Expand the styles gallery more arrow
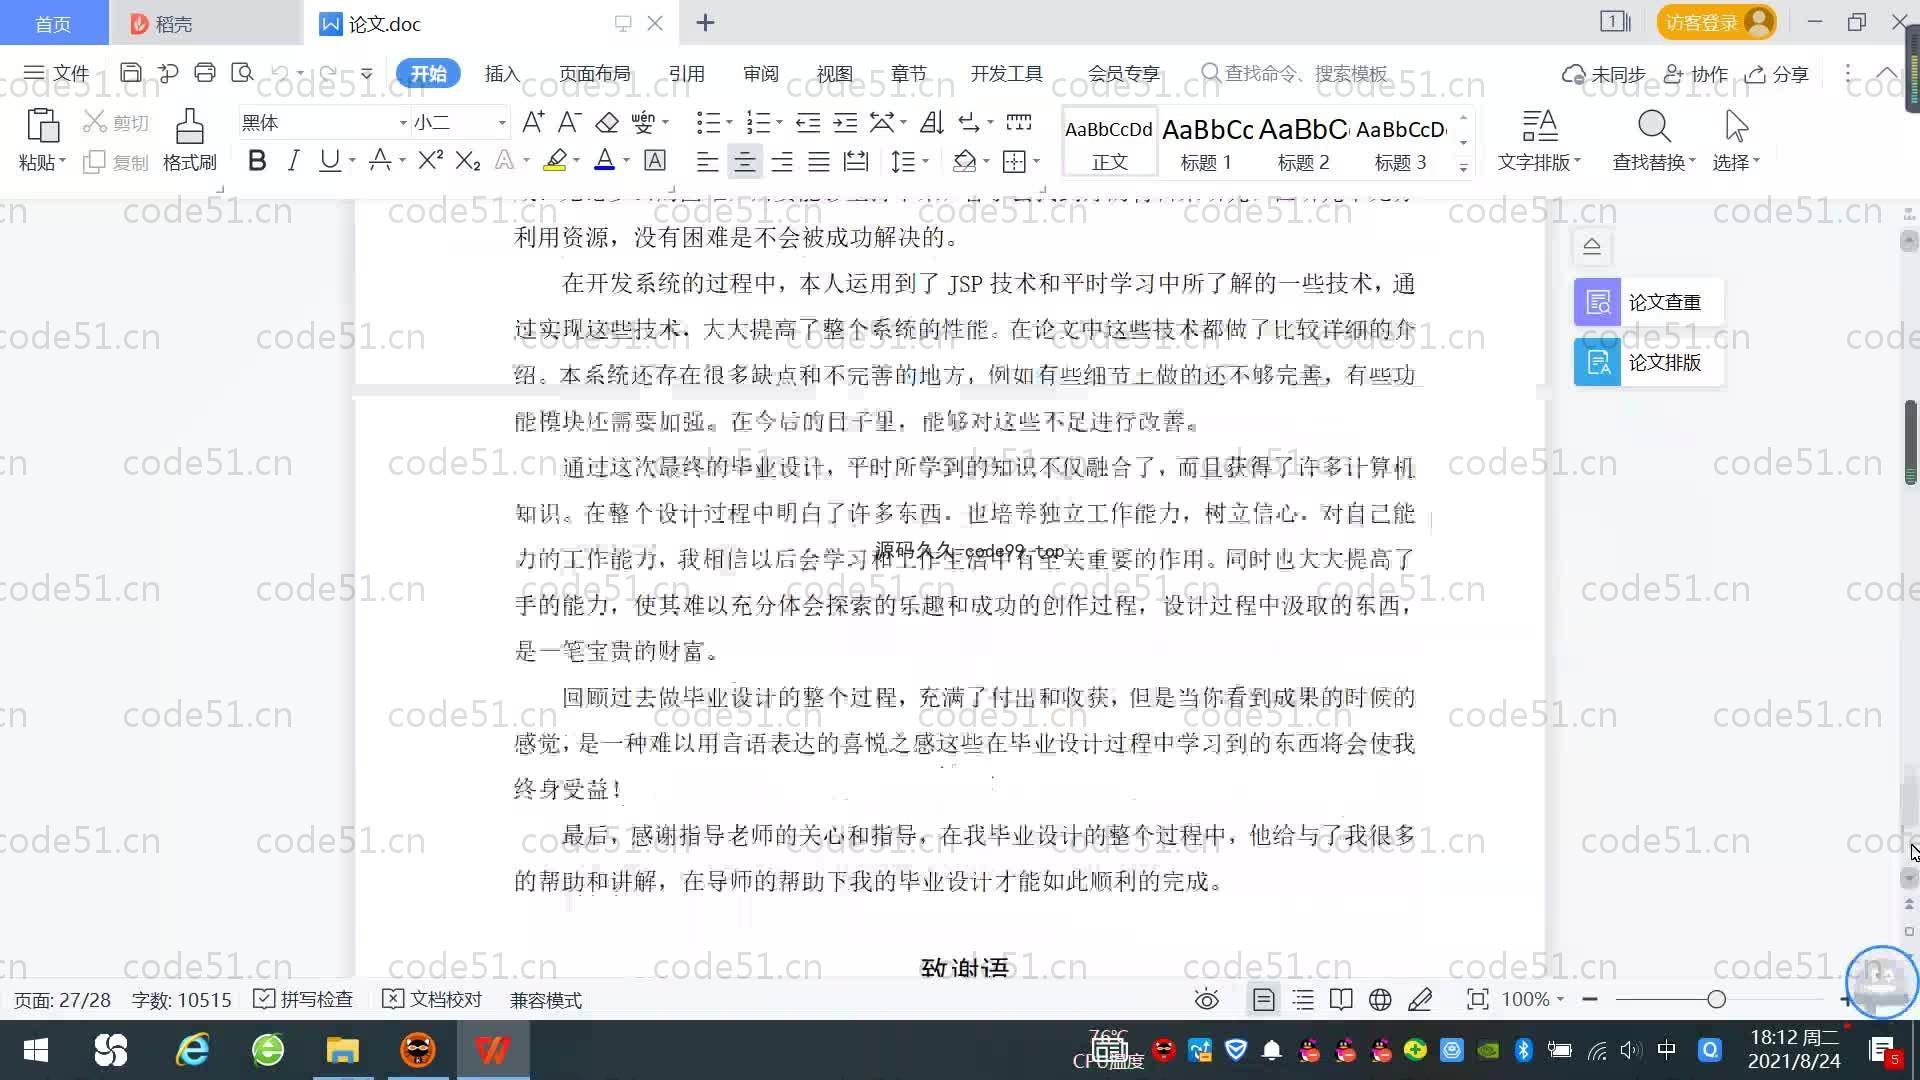 [x=1463, y=167]
